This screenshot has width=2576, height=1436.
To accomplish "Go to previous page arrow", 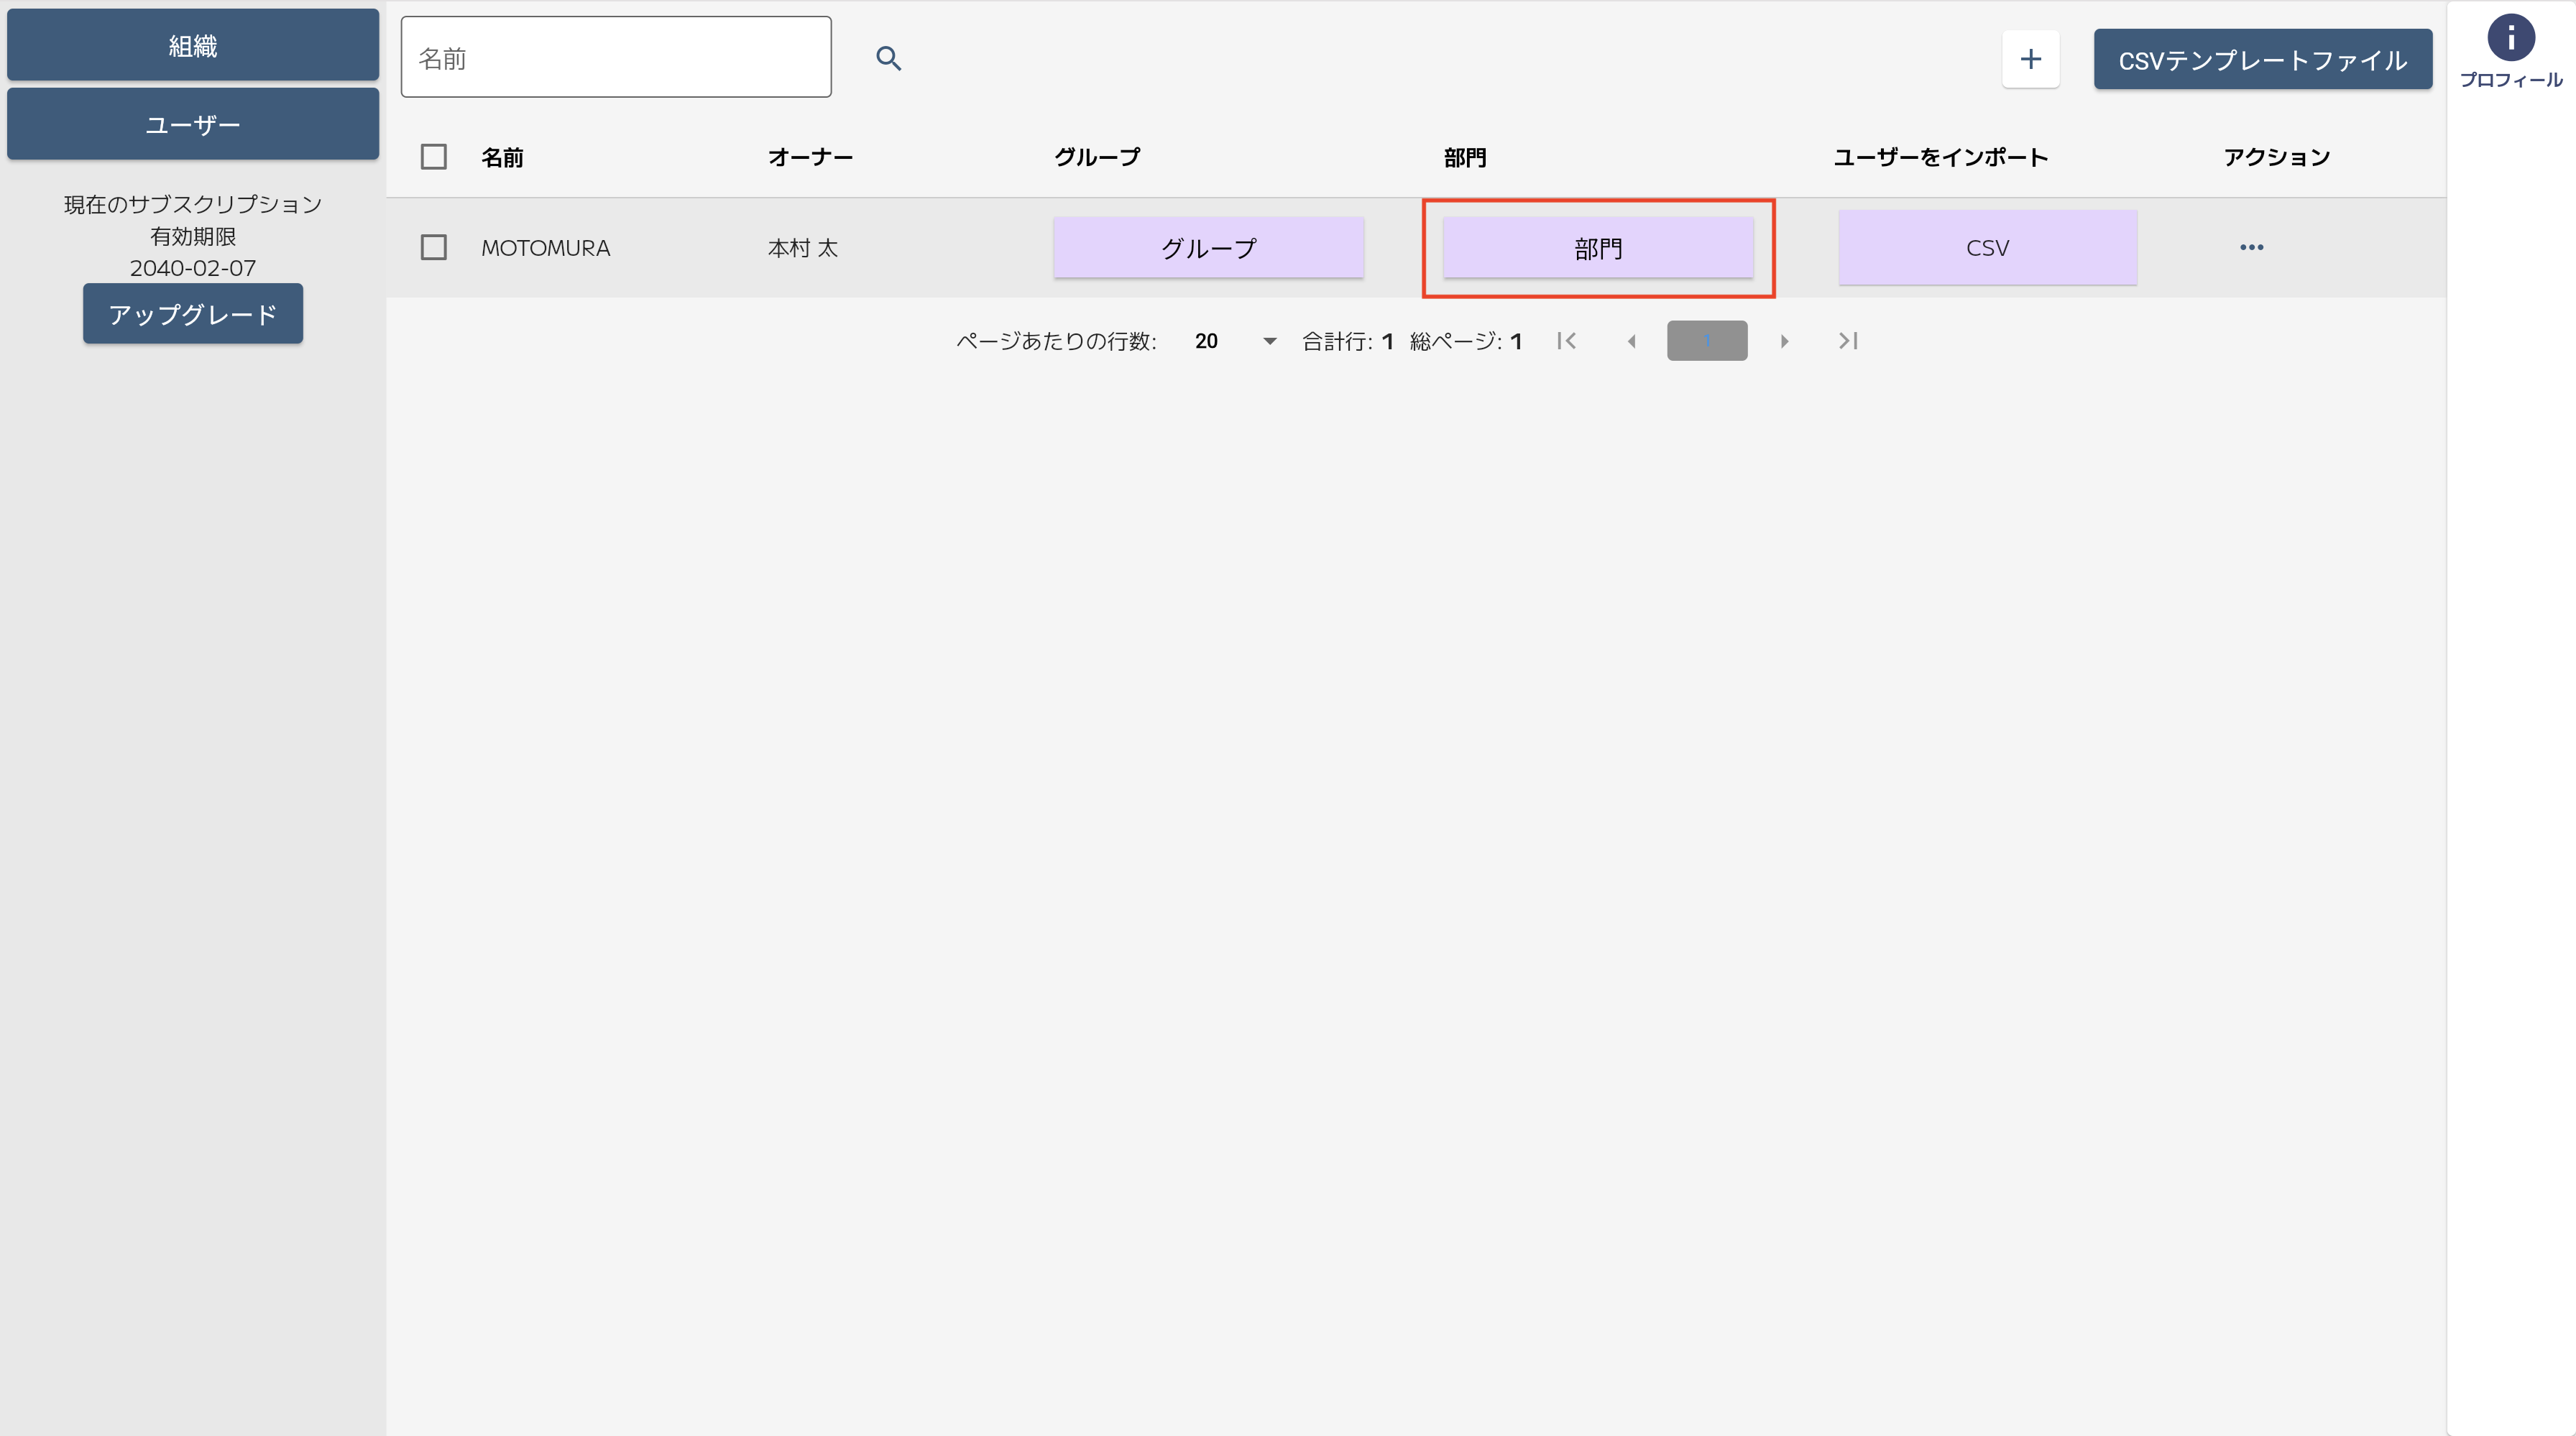I will [x=1631, y=341].
